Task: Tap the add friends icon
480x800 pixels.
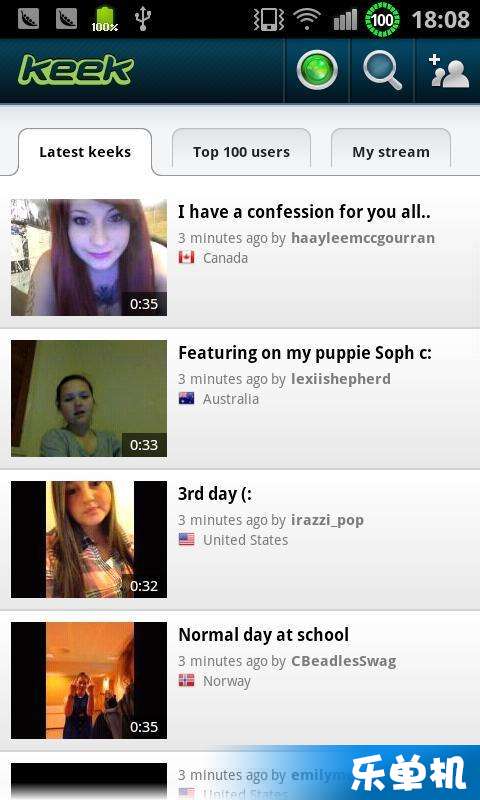Action: point(448,71)
